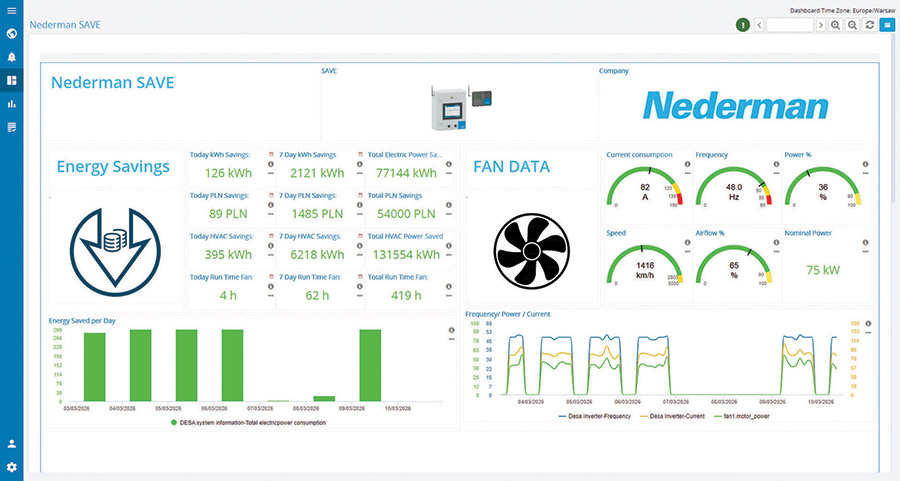Show info for Nominal Power widget

[865, 242]
